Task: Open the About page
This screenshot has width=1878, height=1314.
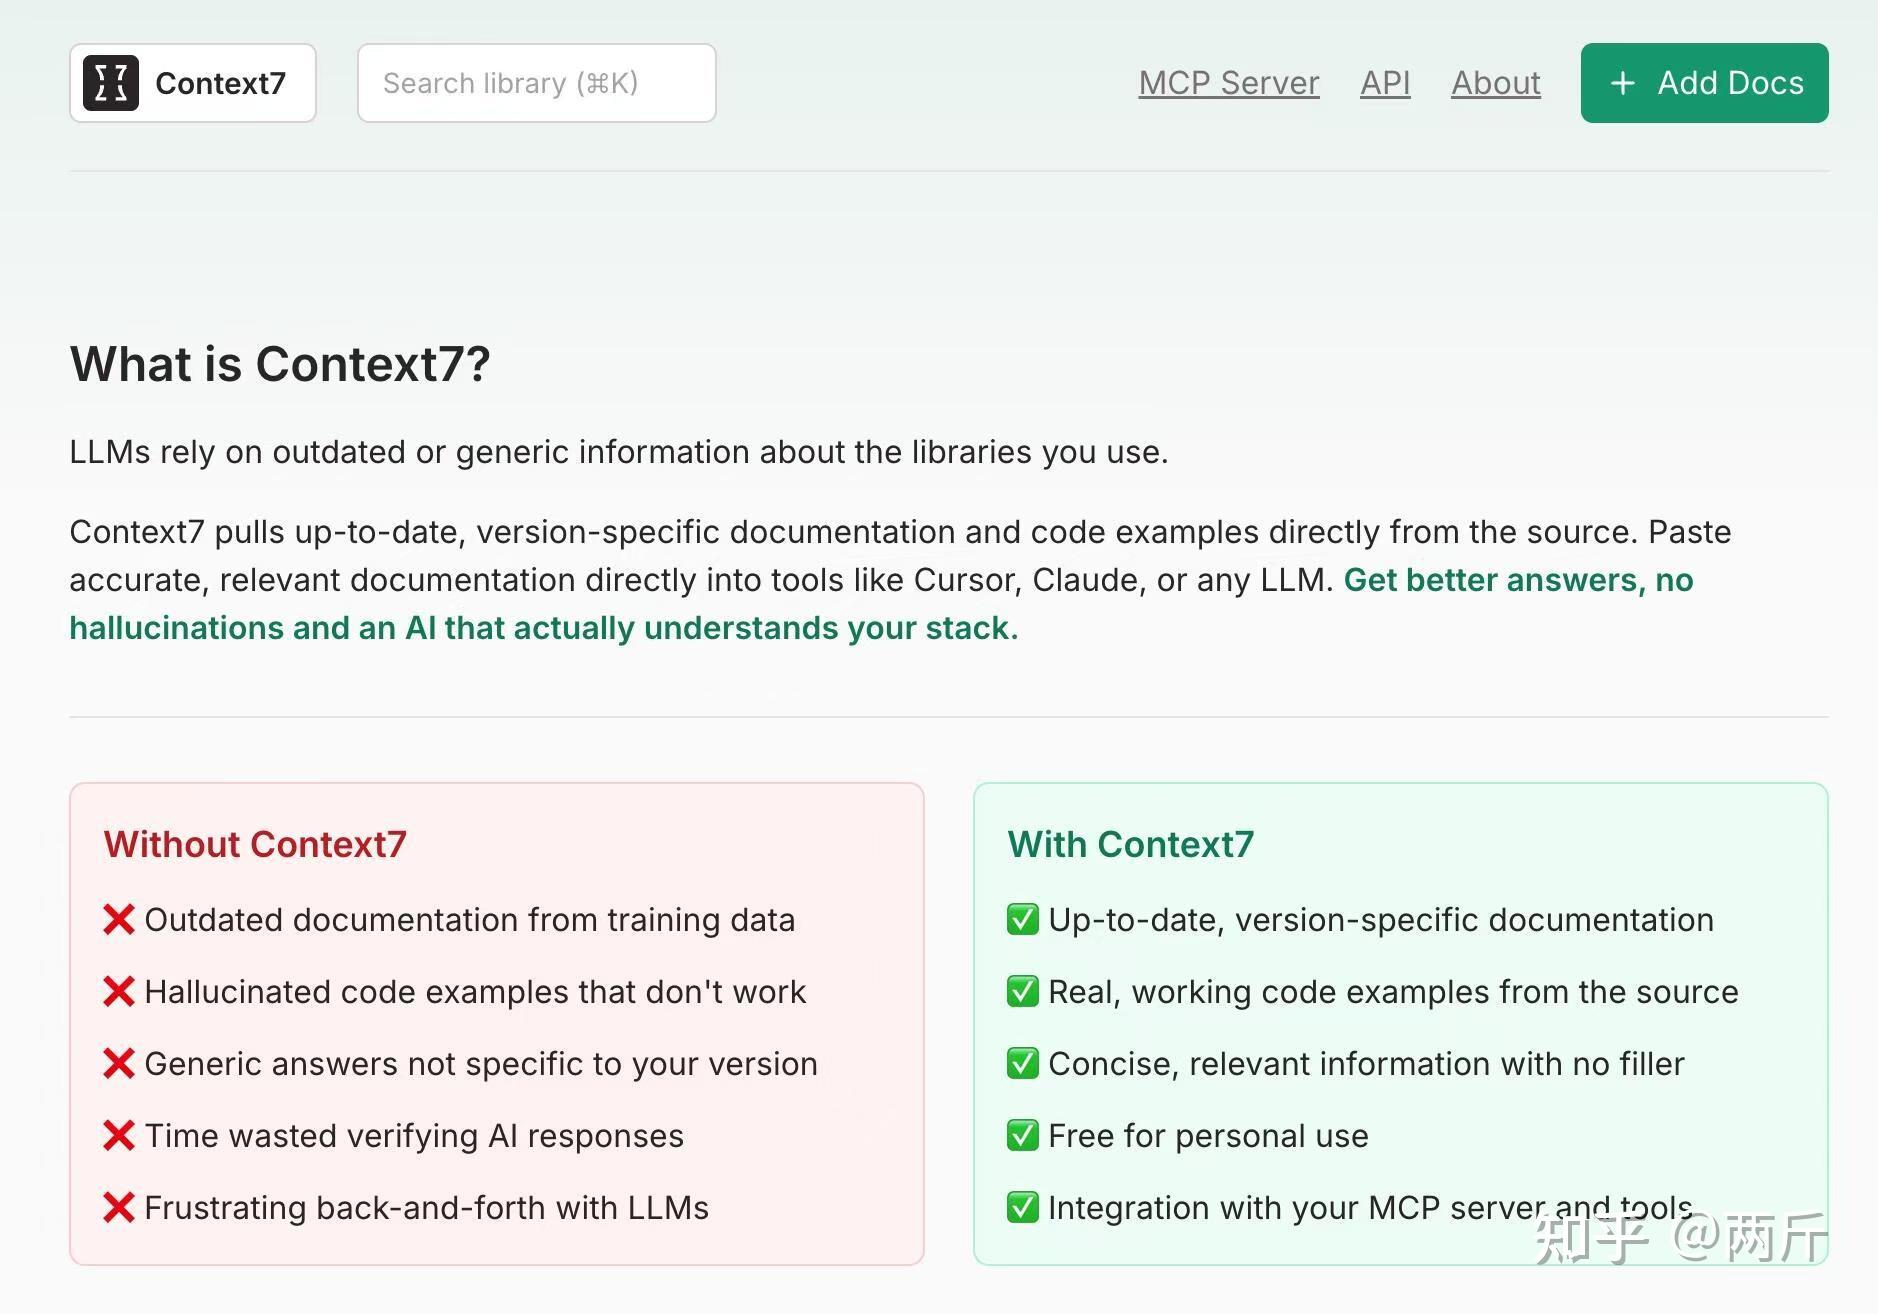Action: point(1495,83)
